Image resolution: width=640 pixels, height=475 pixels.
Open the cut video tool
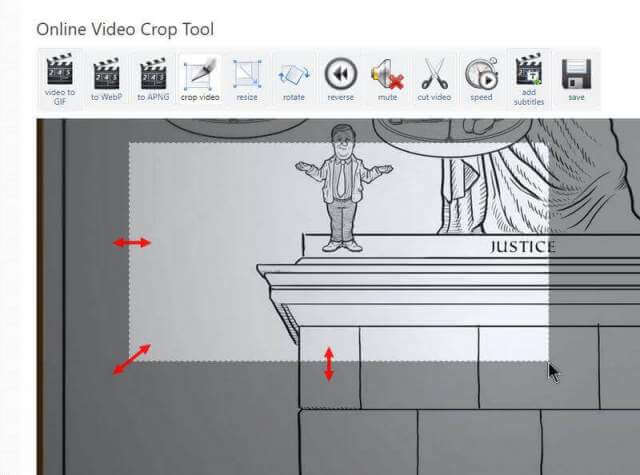tap(434, 79)
